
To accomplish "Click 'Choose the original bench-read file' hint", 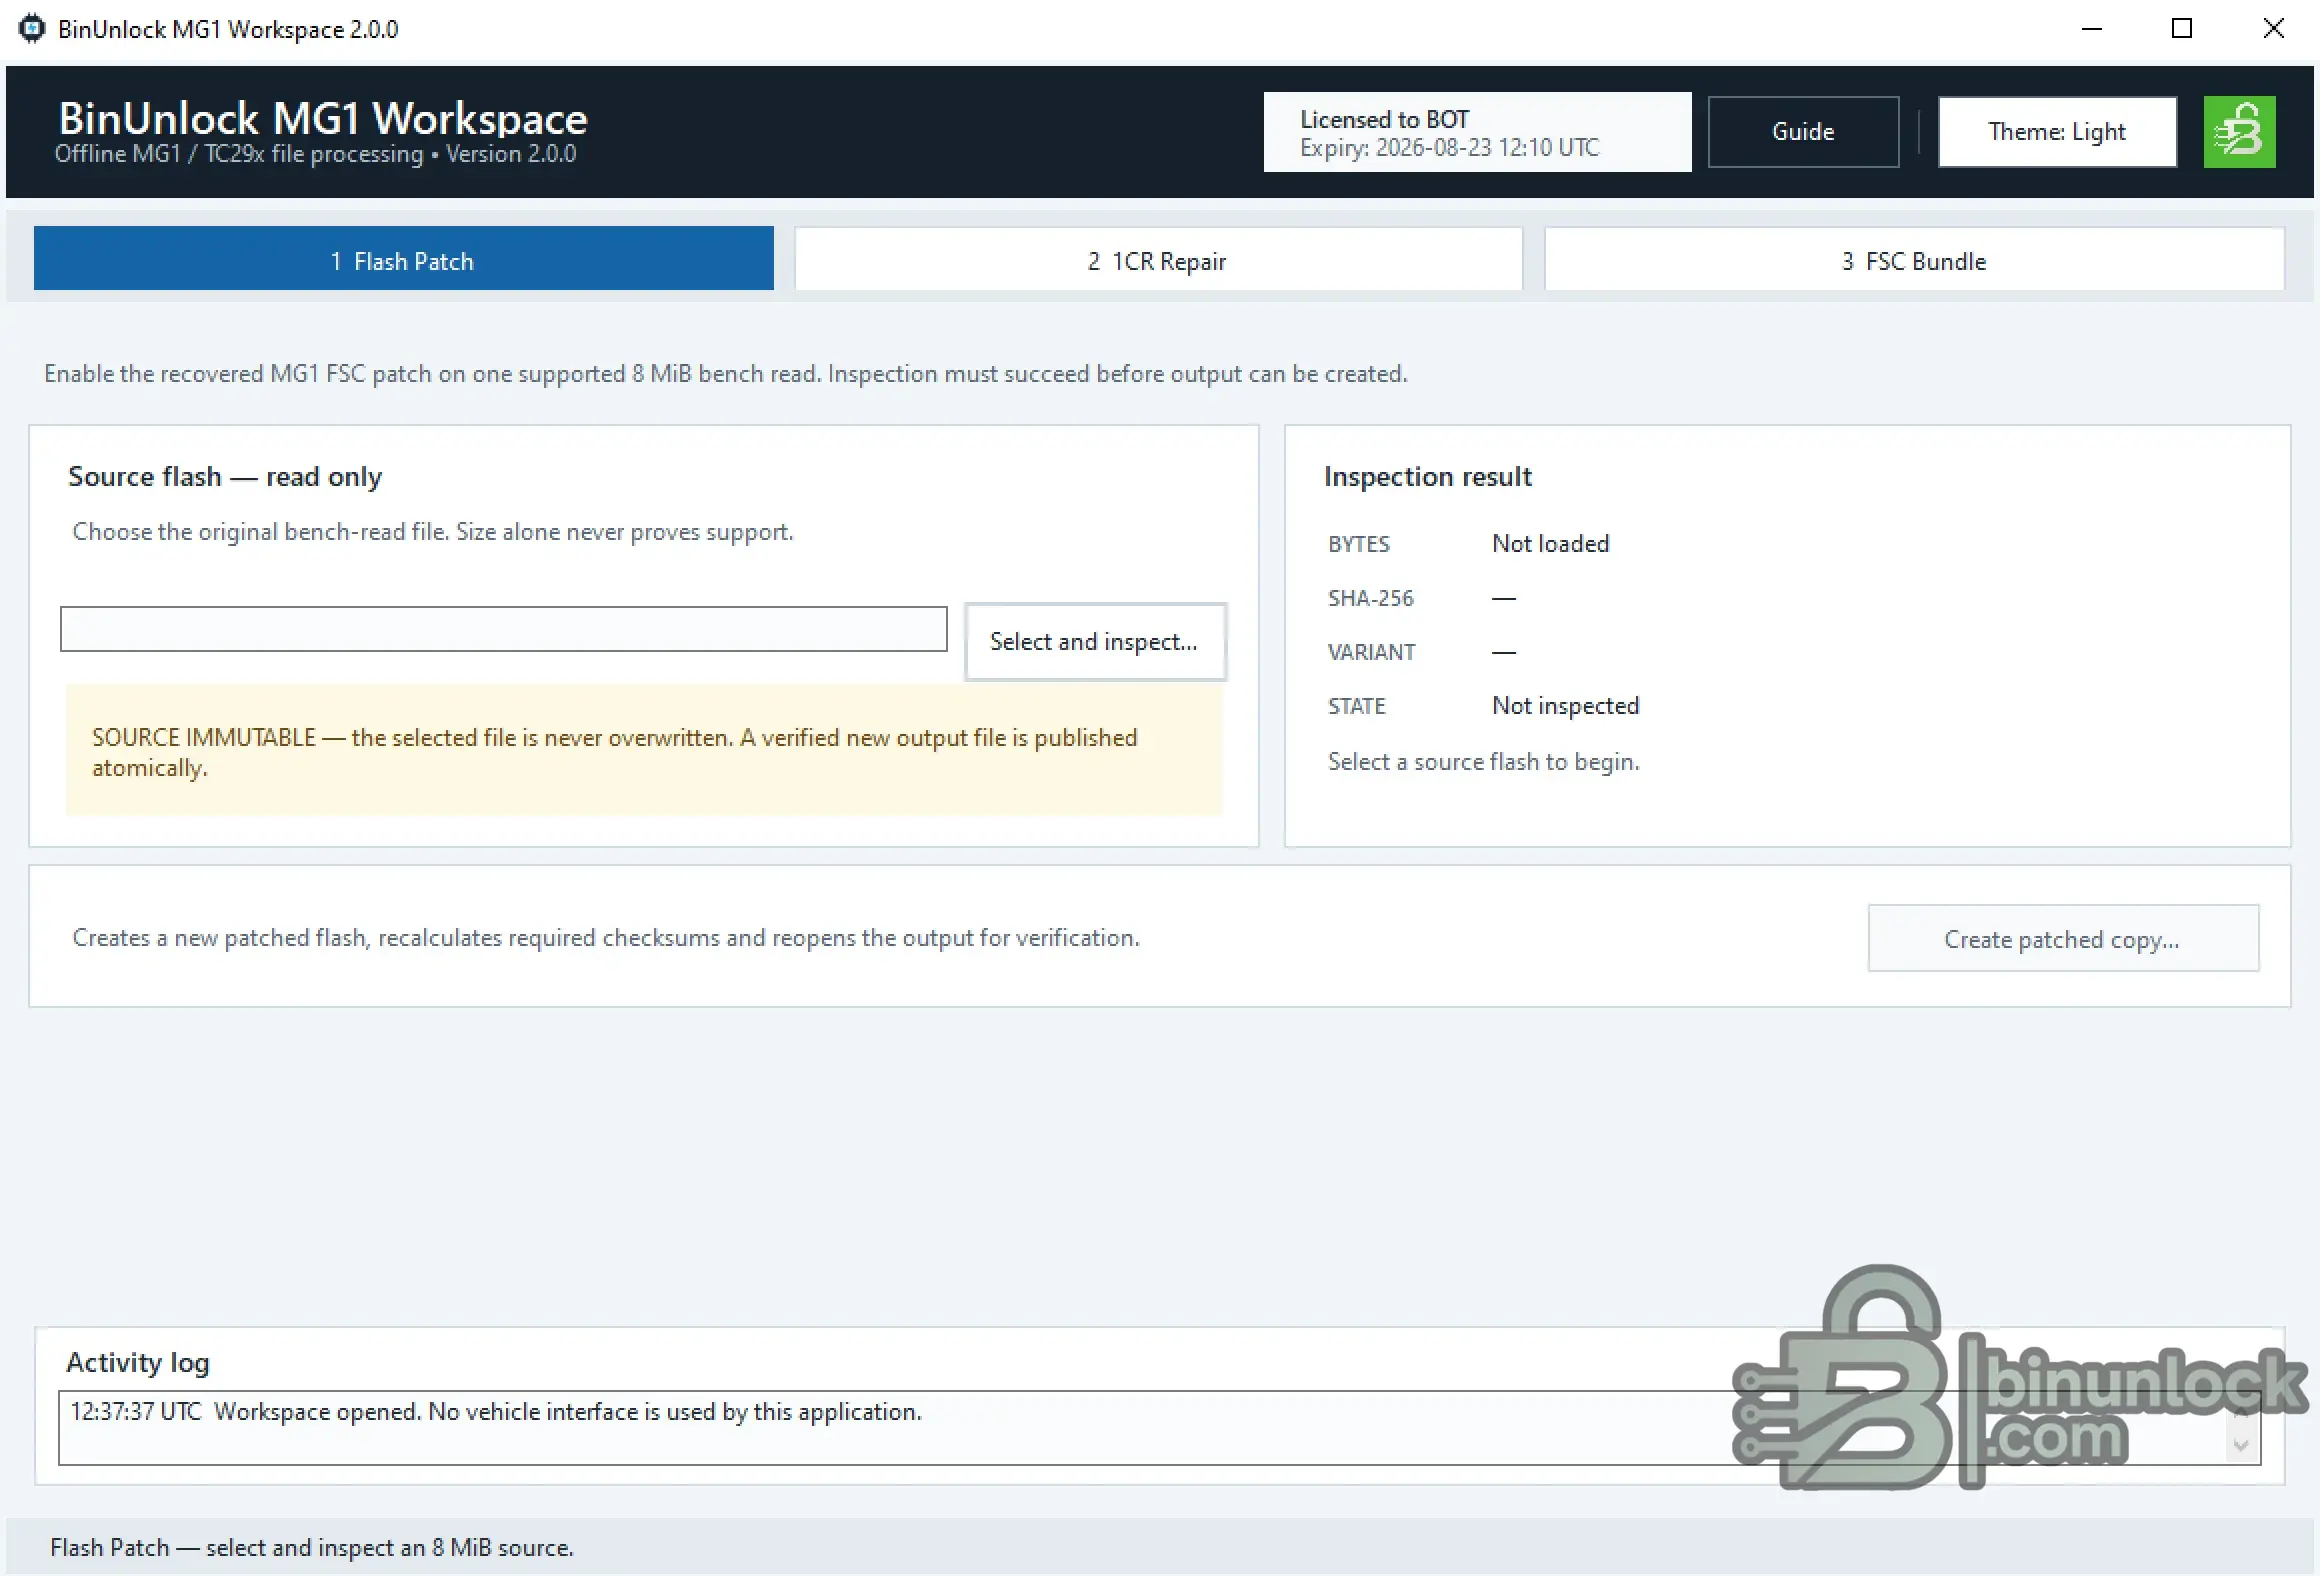I will click(433, 532).
